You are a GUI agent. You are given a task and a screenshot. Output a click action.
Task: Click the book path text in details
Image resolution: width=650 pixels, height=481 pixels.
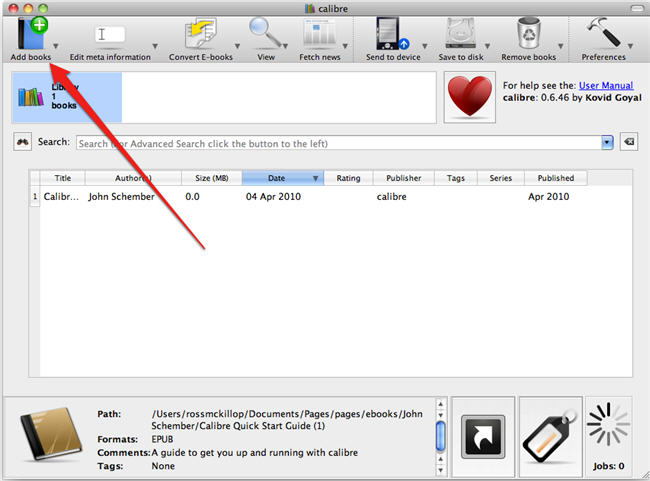tap(287, 420)
